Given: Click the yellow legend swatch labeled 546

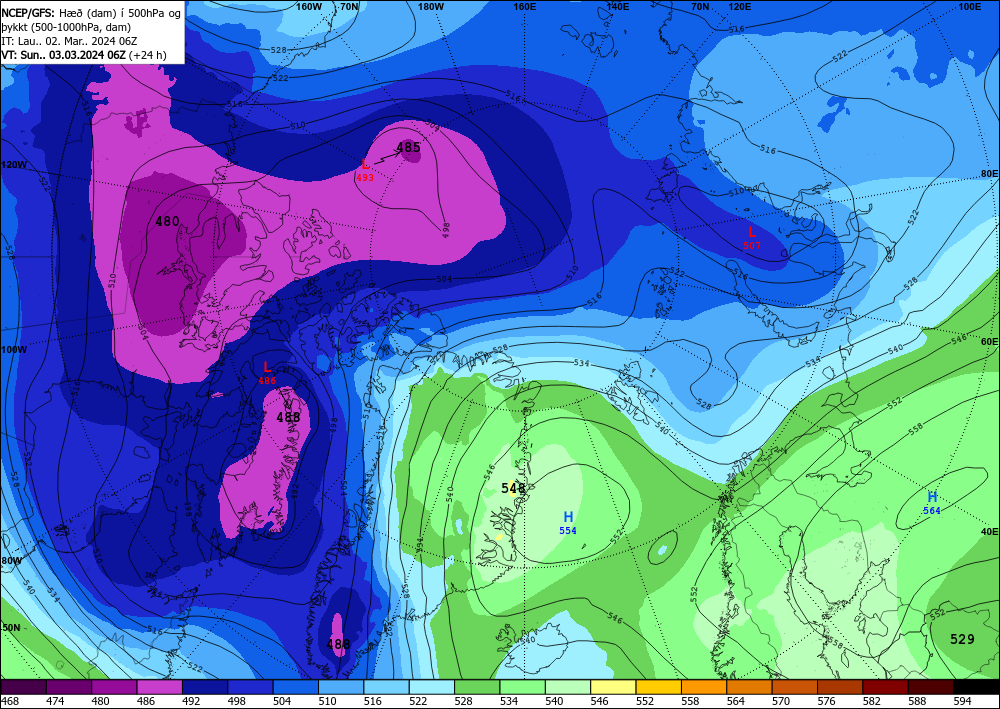Looking at the screenshot, I should 614,687.
